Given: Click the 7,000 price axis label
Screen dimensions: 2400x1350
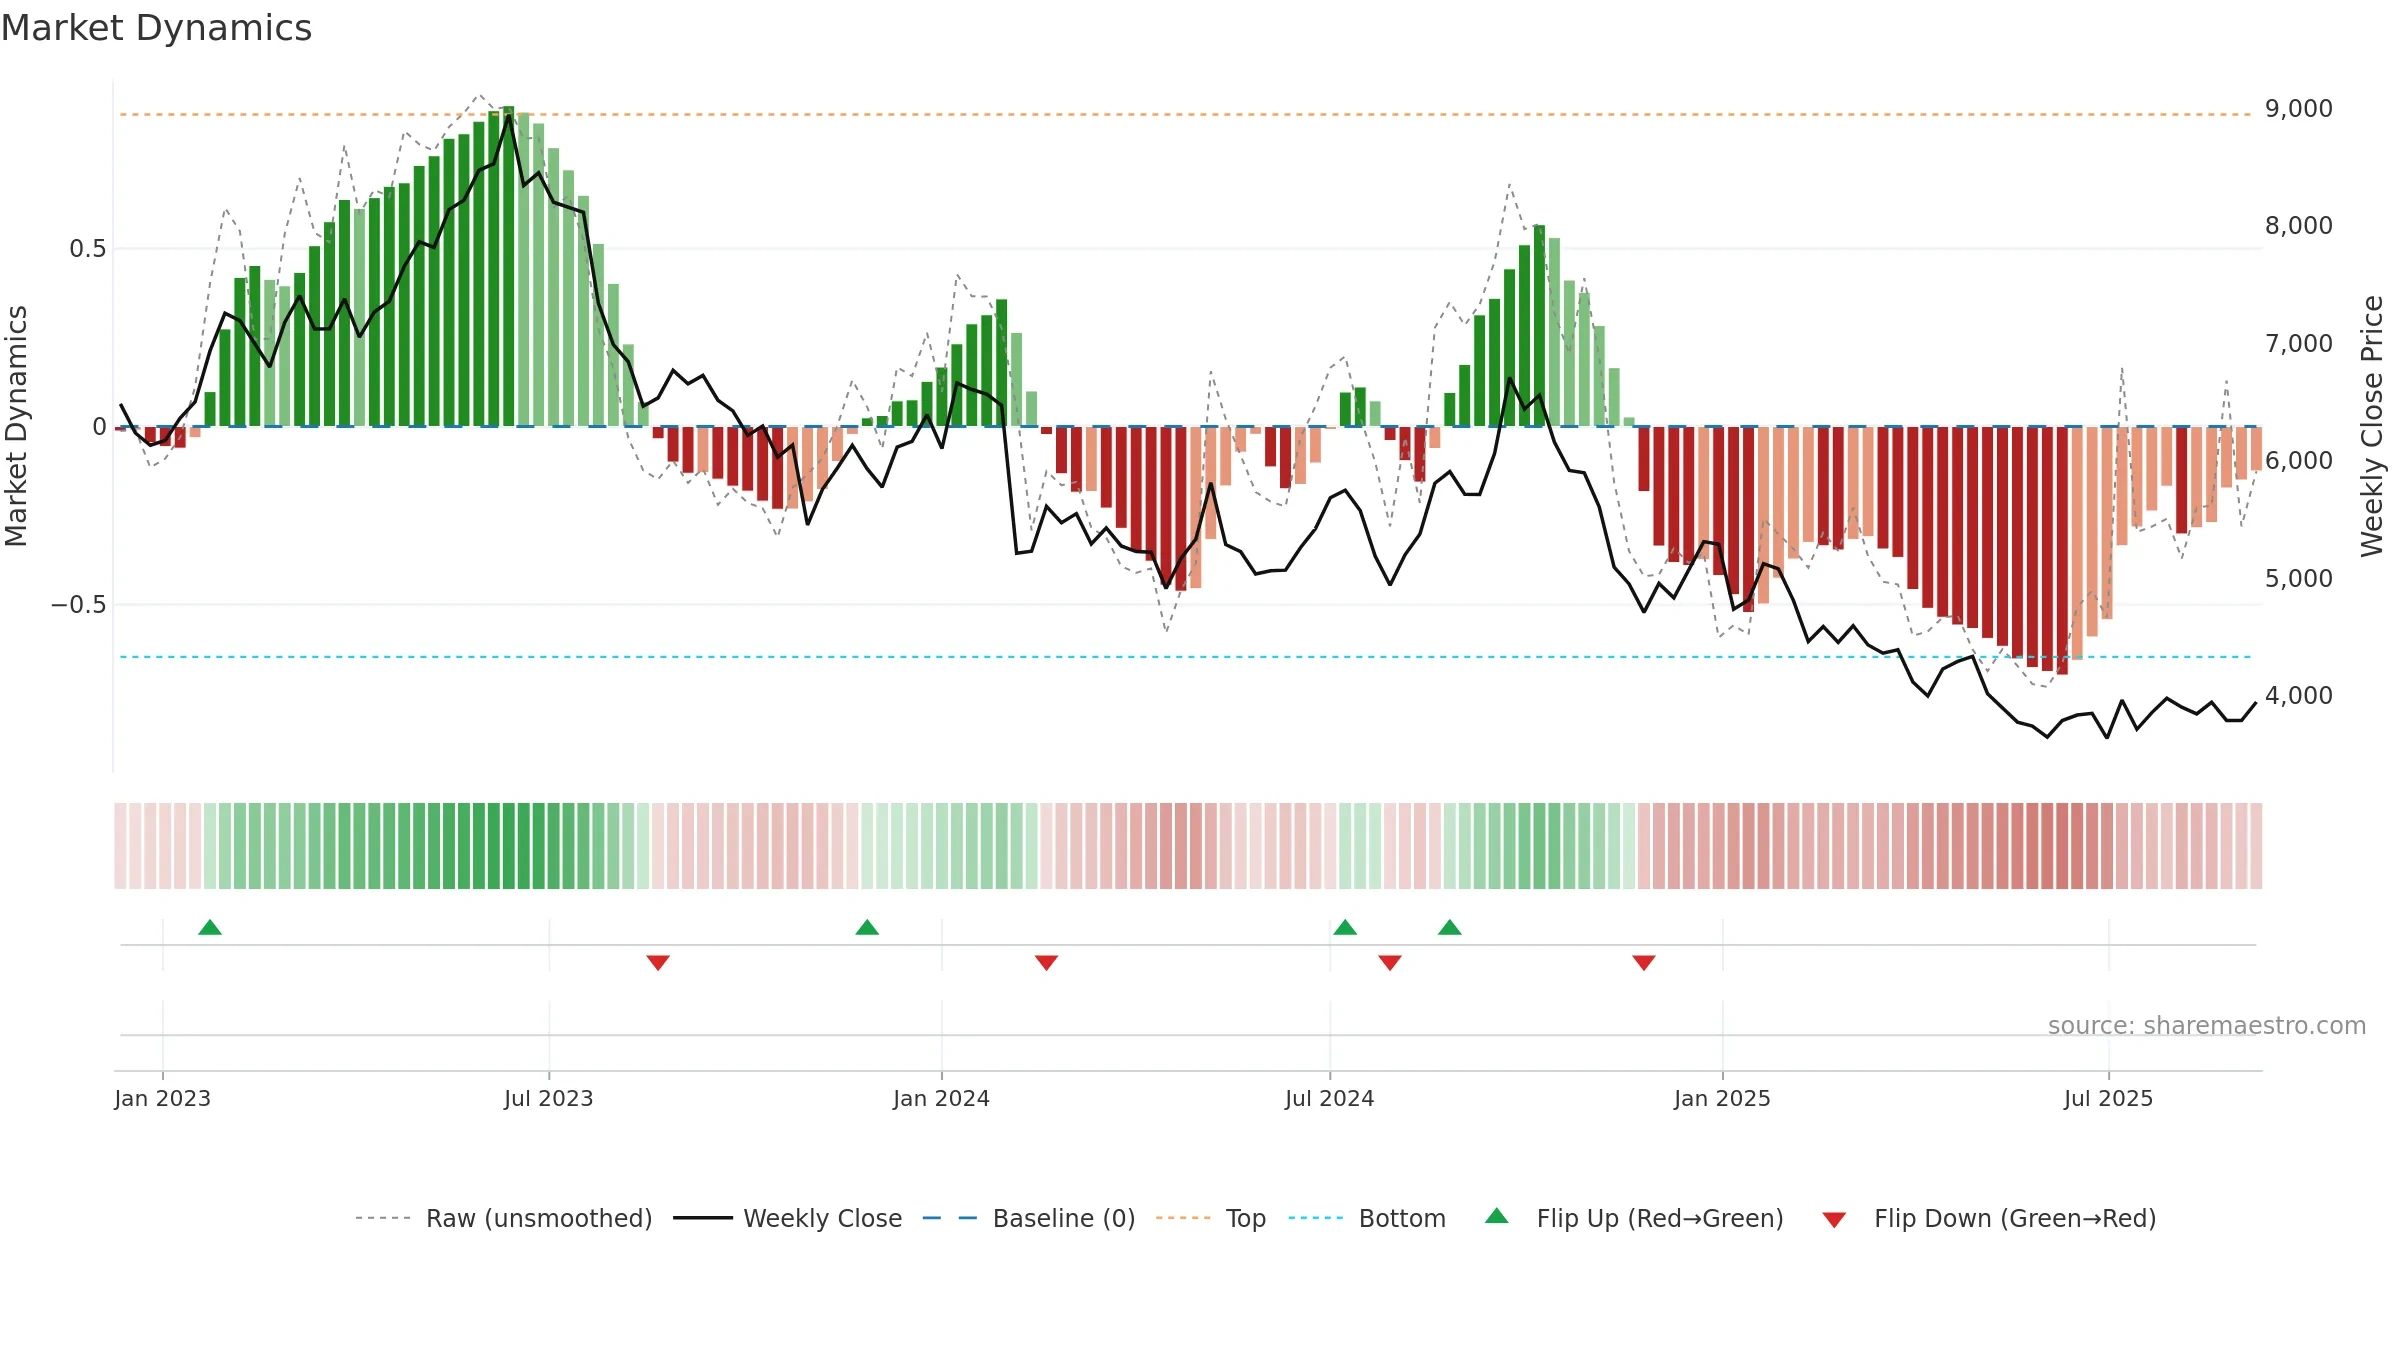Looking at the screenshot, I should pos(2299,343).
